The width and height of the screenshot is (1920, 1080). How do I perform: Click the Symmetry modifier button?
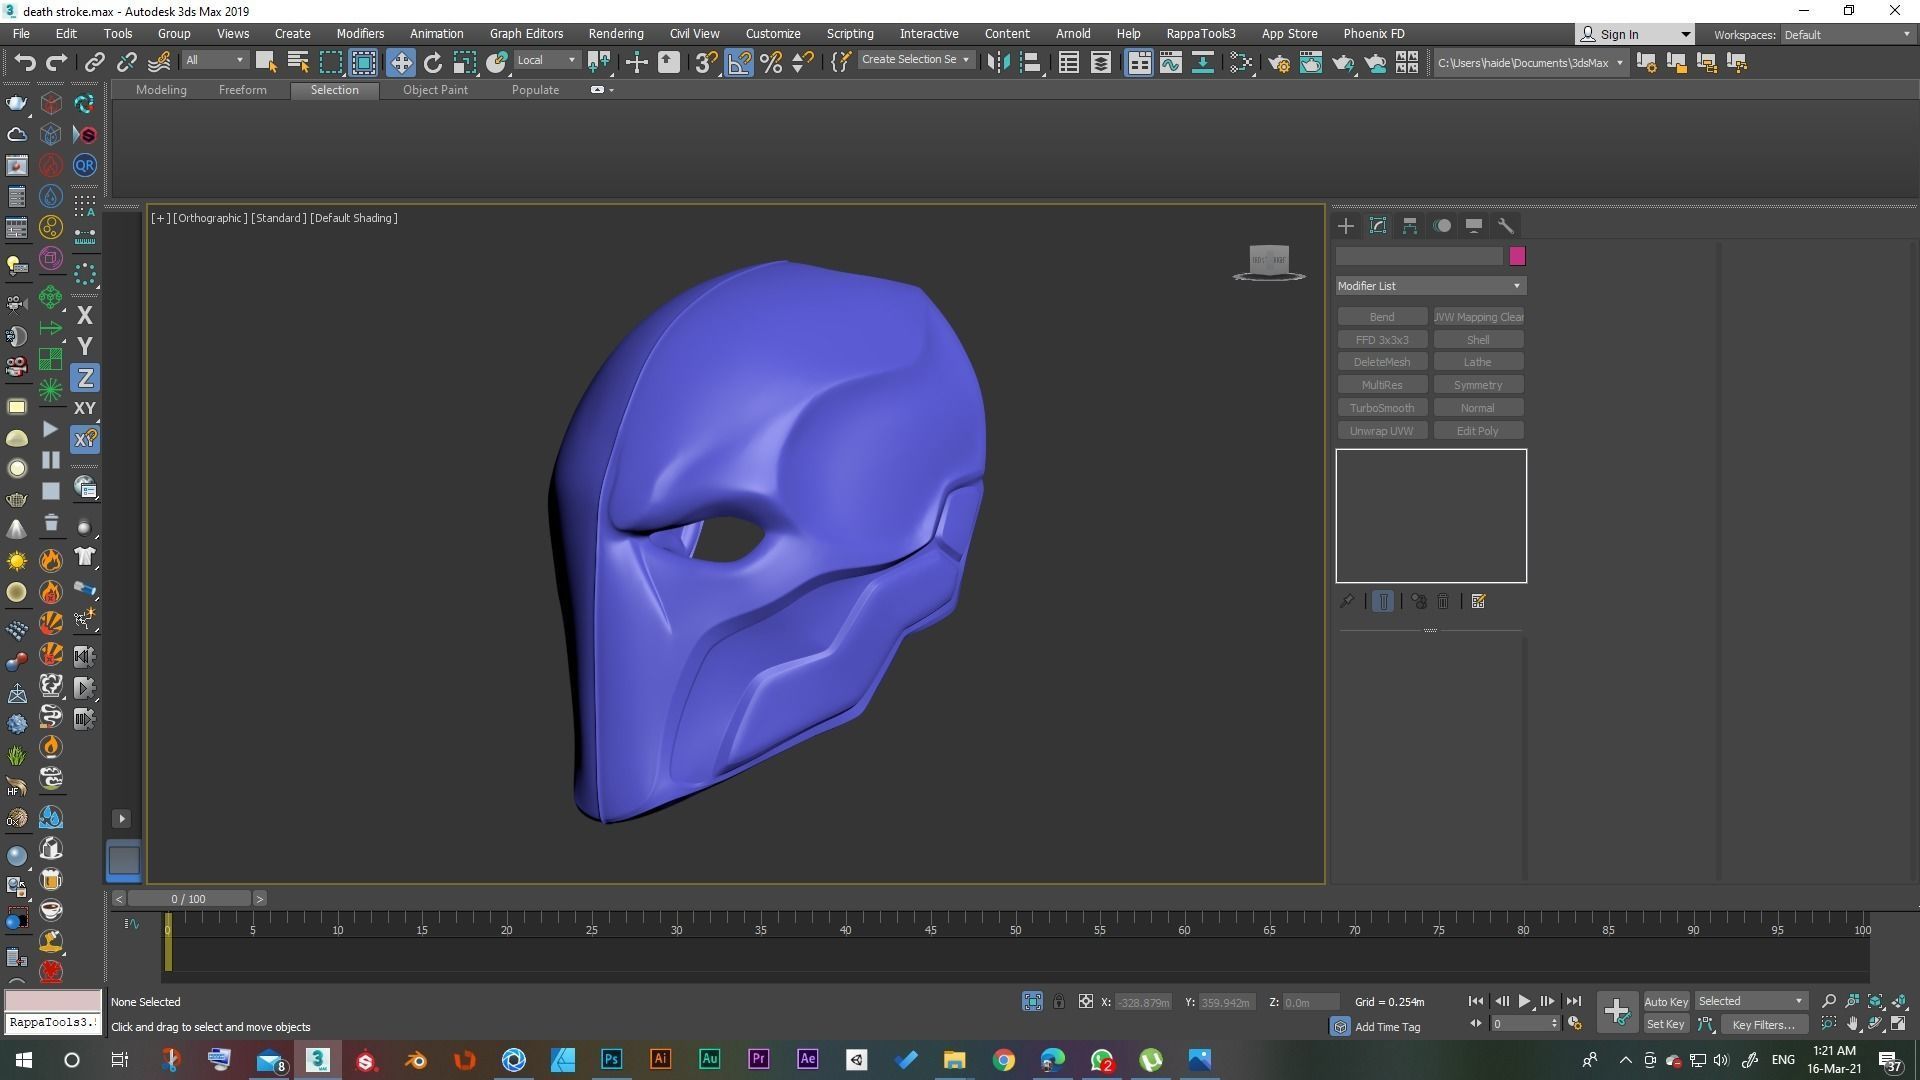coord(1478,385)
